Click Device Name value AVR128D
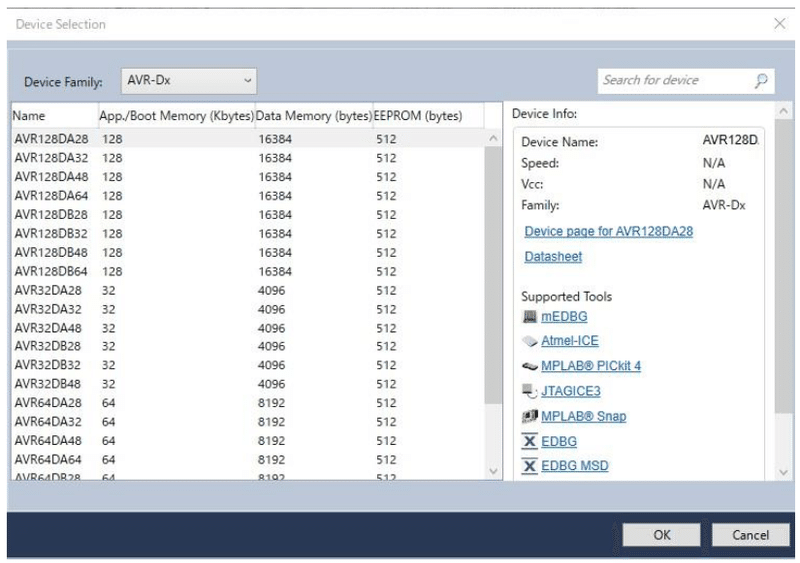 coord(731,140)
